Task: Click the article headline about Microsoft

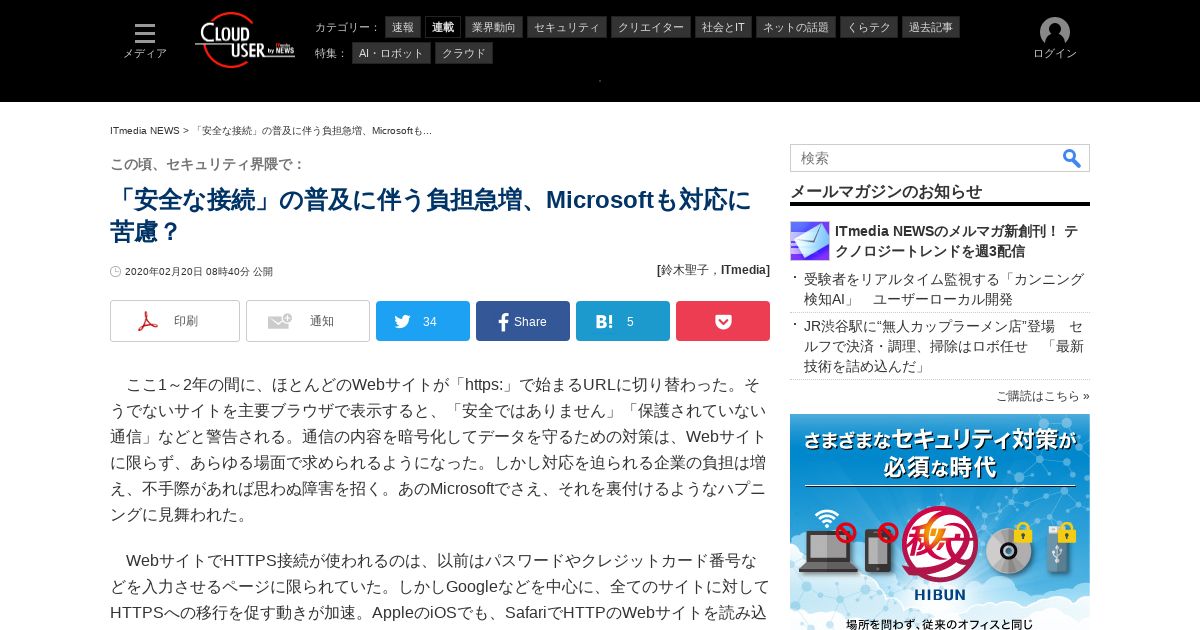Action: coord(431,215)
